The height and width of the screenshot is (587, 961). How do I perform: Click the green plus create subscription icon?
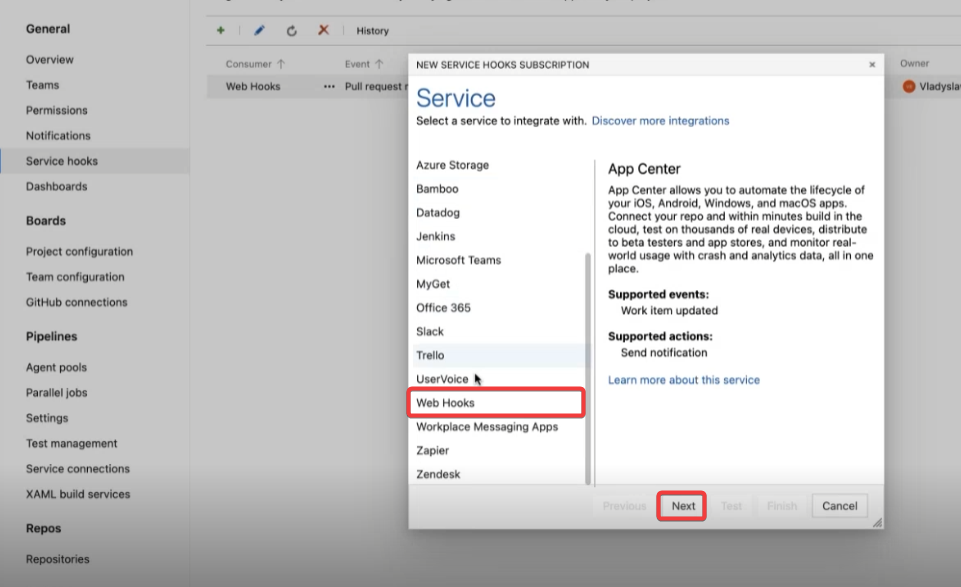tap(221, 31)
